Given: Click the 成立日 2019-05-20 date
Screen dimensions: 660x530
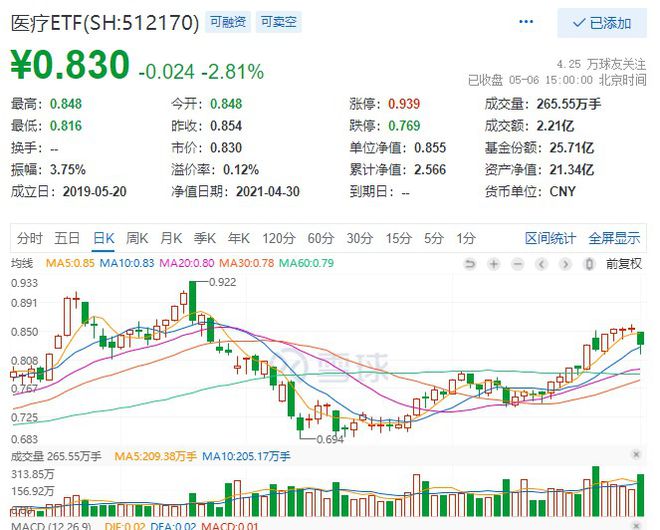Looking at the screenshot, I should click(95, 192).
